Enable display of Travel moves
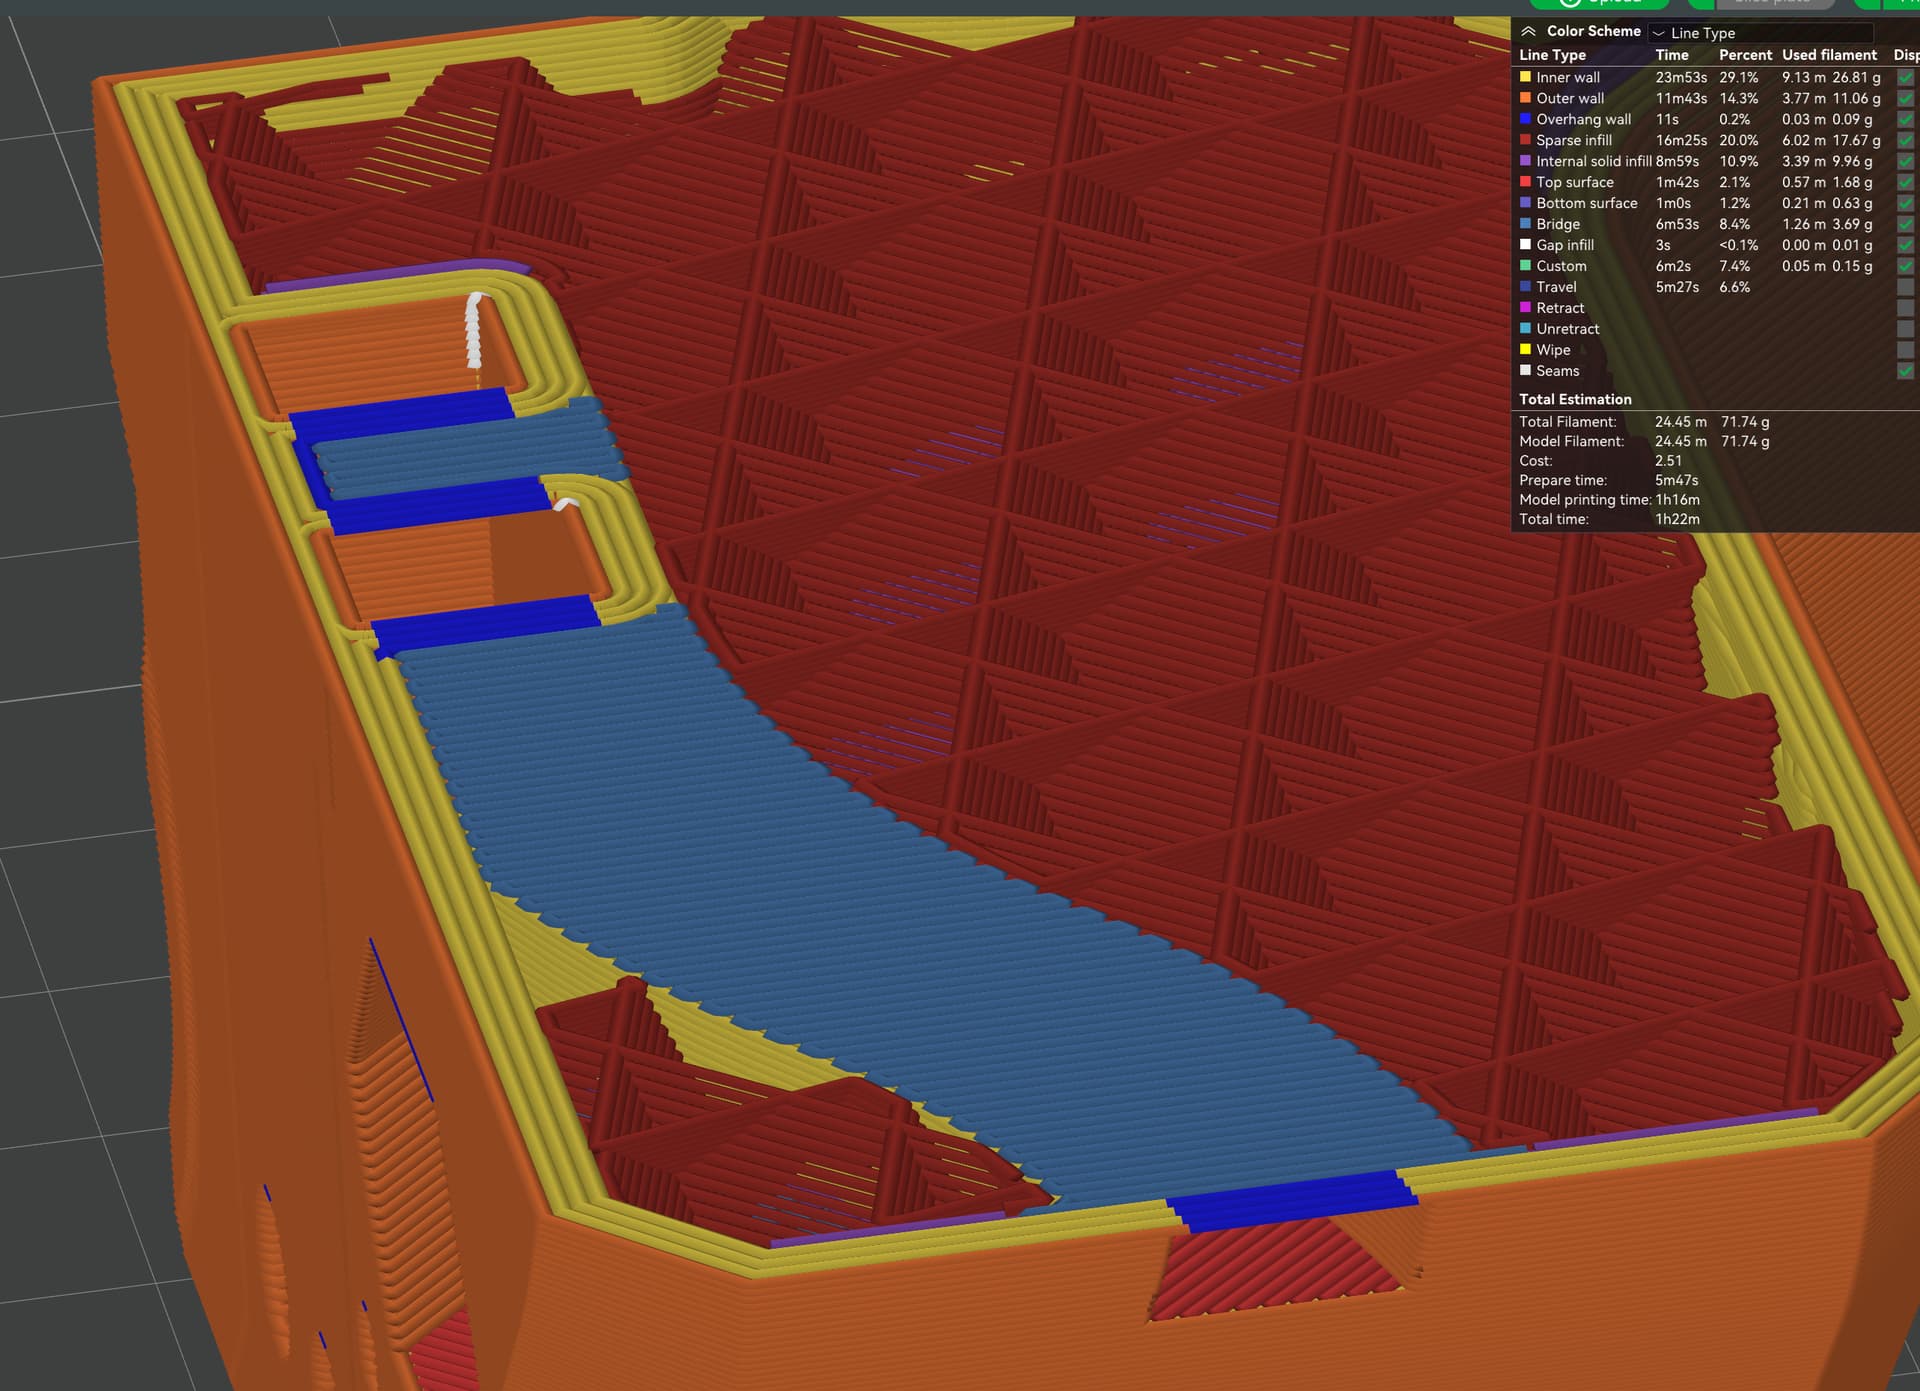This screenshot has width=1920, height=1391. click(1905, 287)
